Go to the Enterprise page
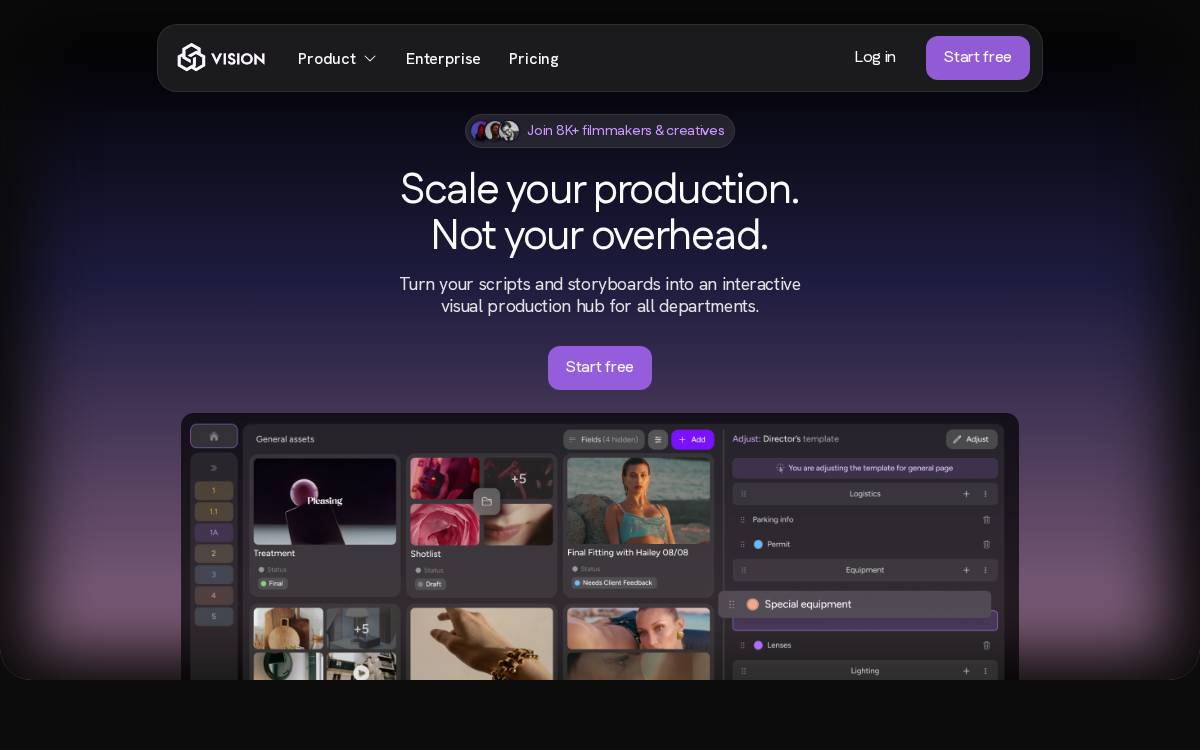The image size is (1200, 750). coord(443,59)
